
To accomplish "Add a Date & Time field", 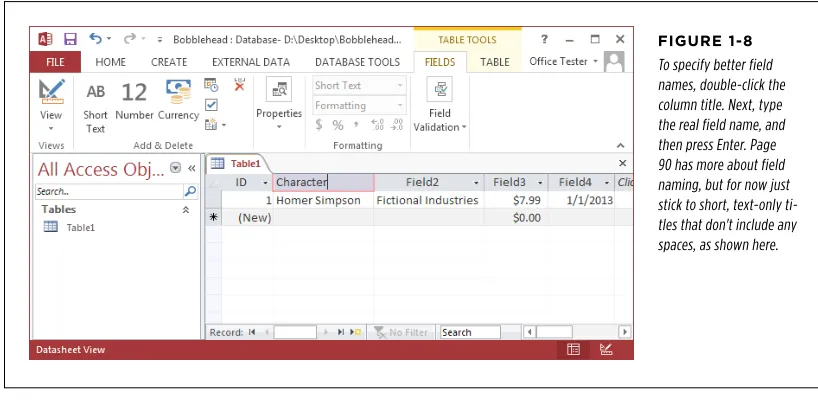I will (211, 85).
